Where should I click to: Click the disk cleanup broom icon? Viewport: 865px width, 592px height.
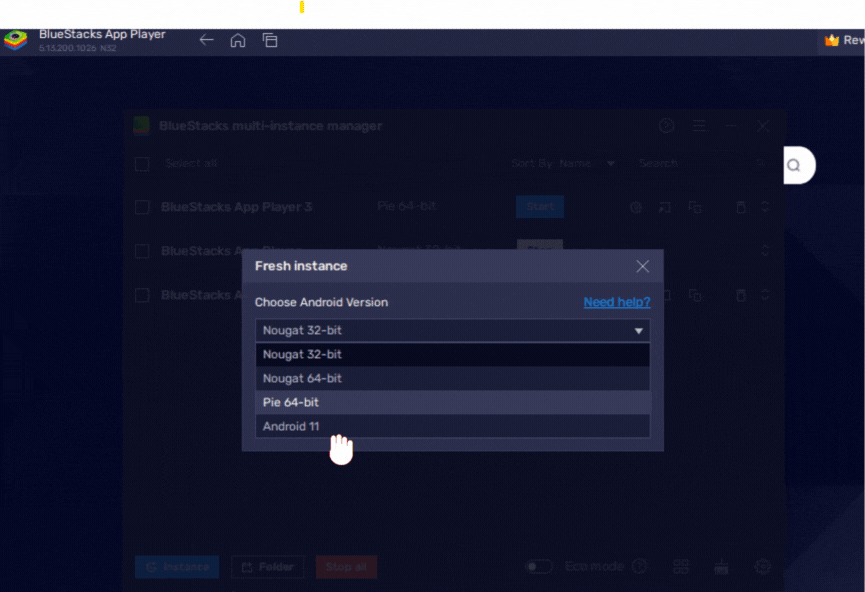pyautogui.click(x=721, y=567)
